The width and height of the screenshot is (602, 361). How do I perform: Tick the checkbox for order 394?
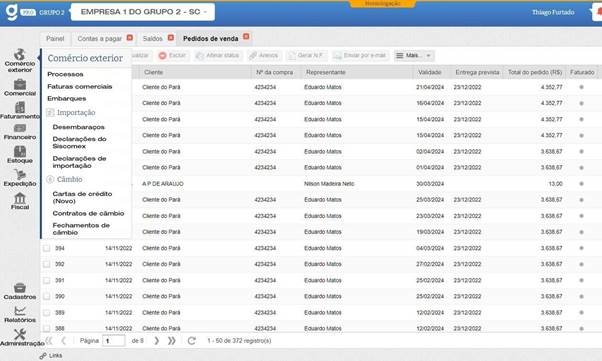46,248
